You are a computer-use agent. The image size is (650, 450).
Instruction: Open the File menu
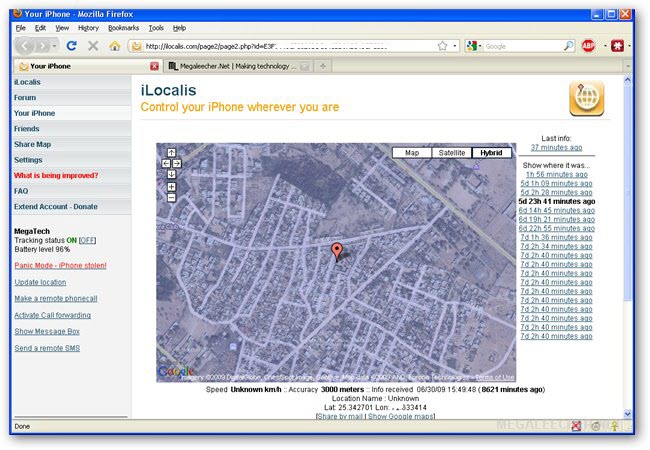[21, 28]
